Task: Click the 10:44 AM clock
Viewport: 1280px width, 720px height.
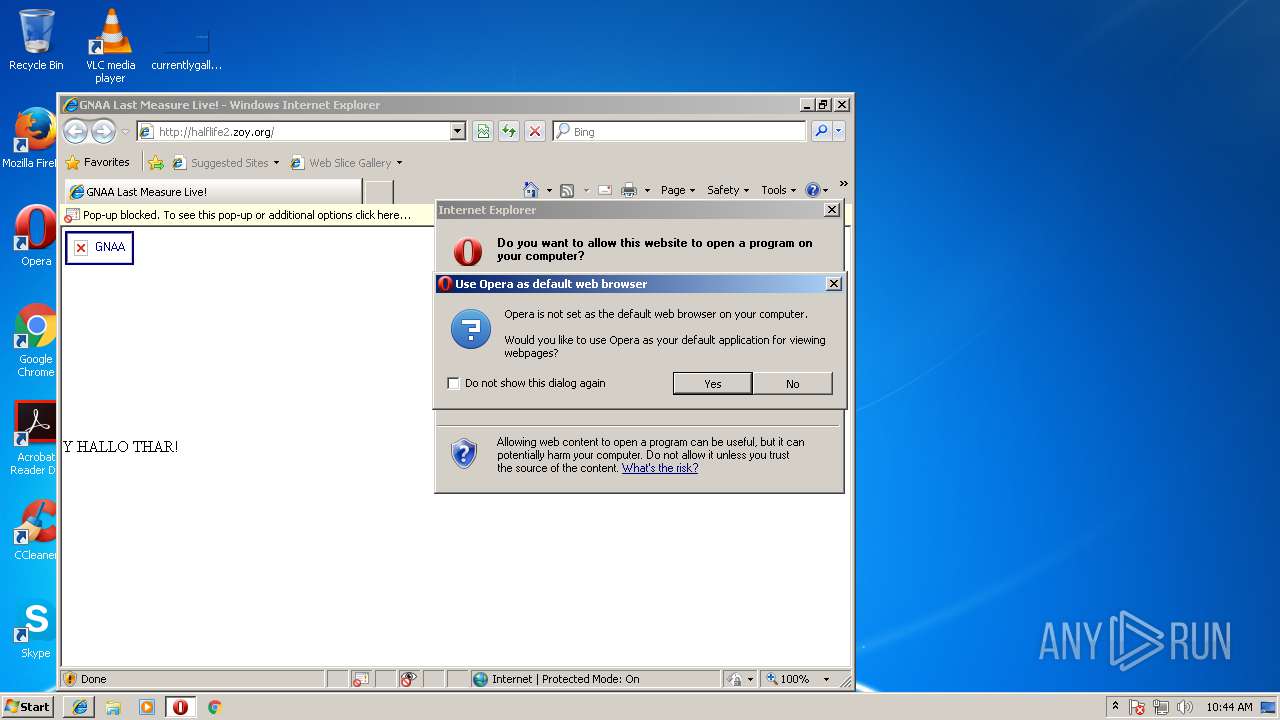Action: (x=1229, y=707)
